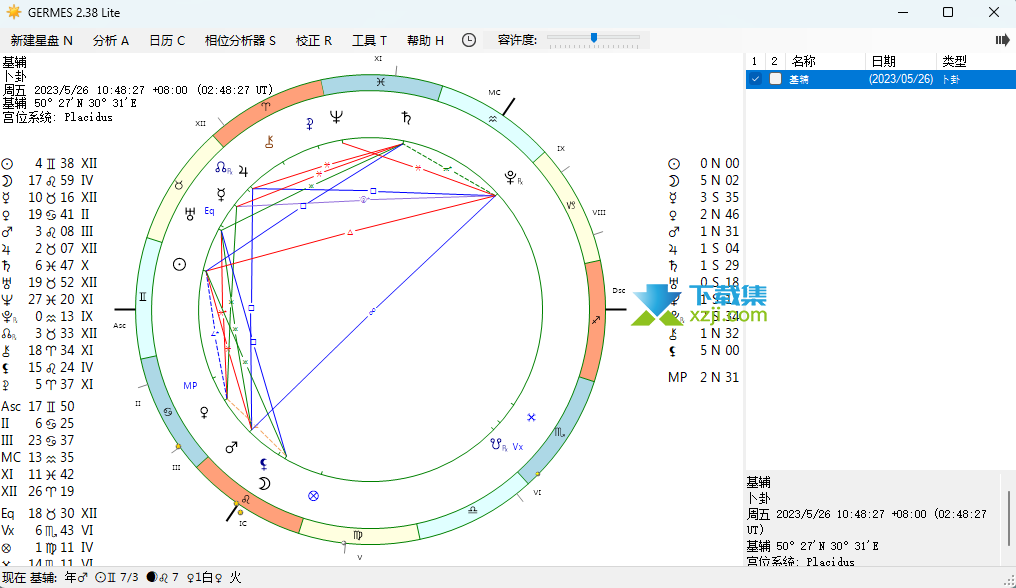Click the Virgo sign on the zodiac ring
This screenshot has height=588, width=1016.
click(358, 535)
